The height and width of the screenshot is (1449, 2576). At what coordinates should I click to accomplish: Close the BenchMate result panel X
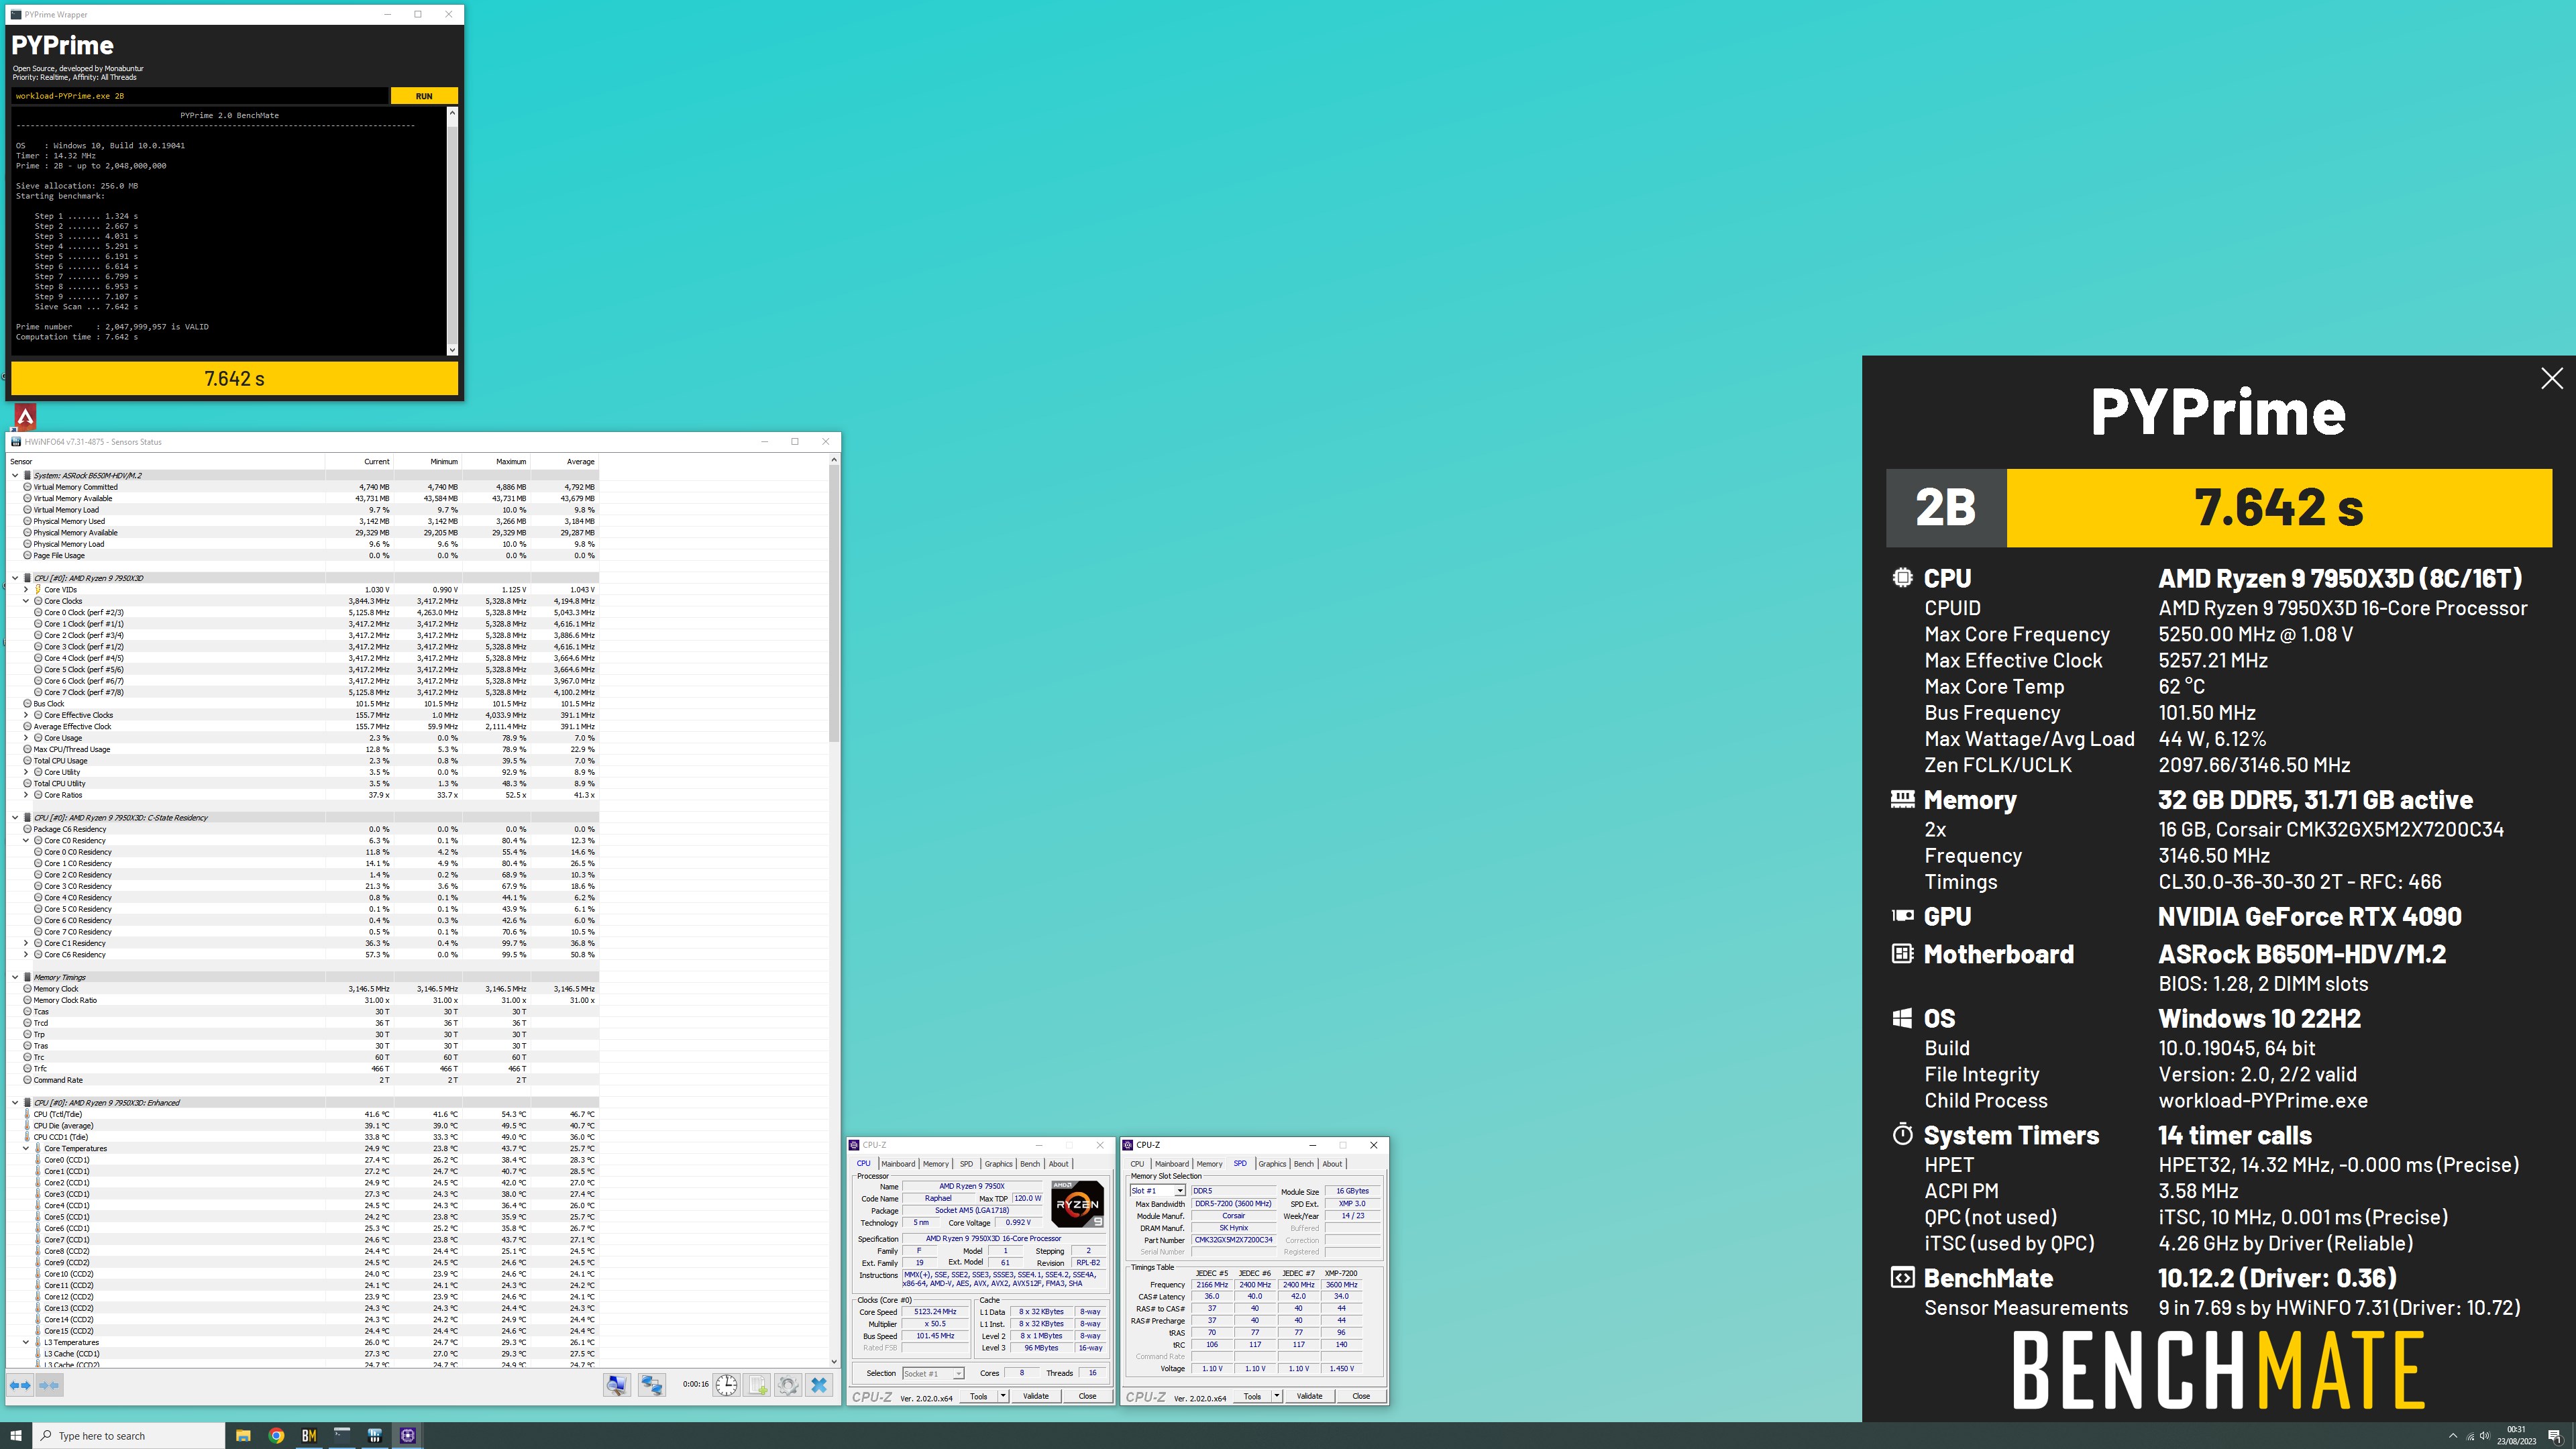2551,378
